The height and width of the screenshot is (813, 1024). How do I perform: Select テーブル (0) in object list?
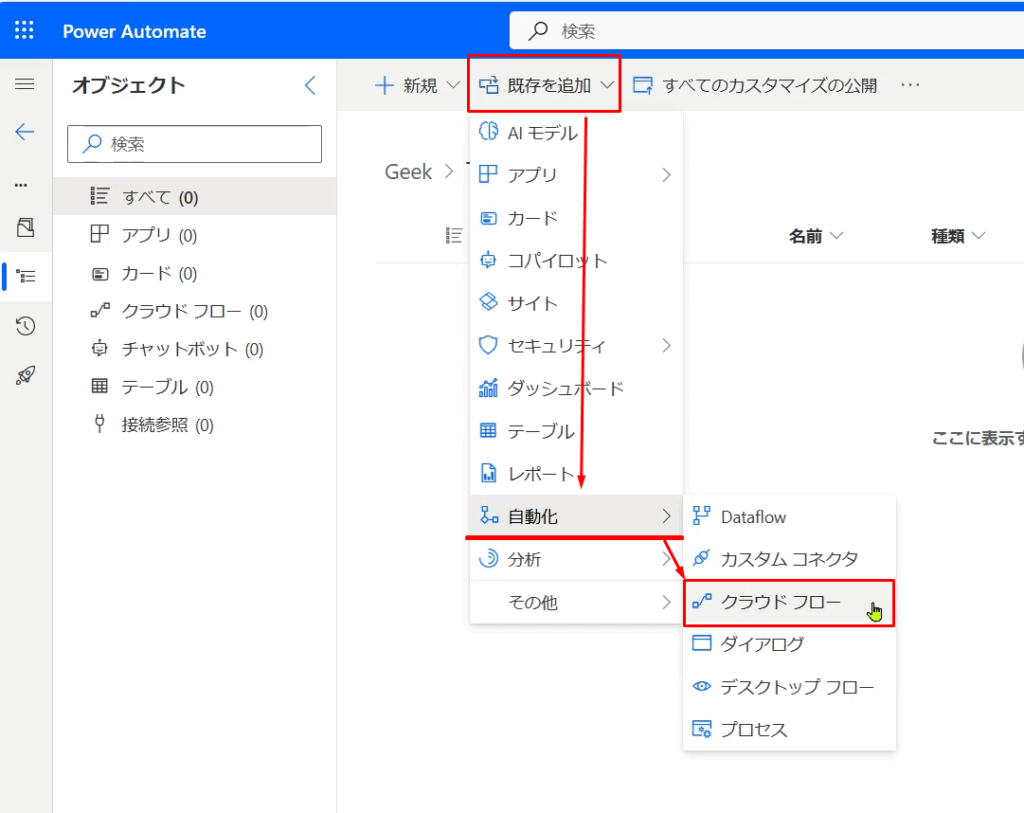pyautogui.click(x=195, y=387)
